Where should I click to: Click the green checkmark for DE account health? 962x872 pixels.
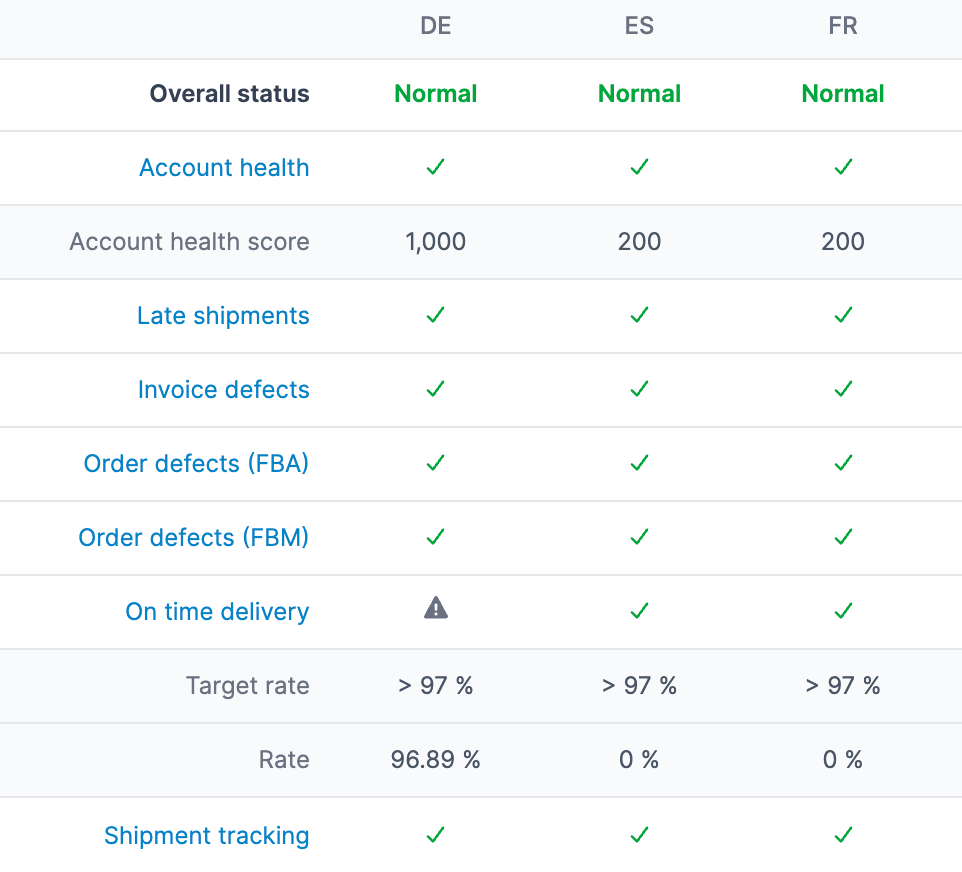[435, 167]
